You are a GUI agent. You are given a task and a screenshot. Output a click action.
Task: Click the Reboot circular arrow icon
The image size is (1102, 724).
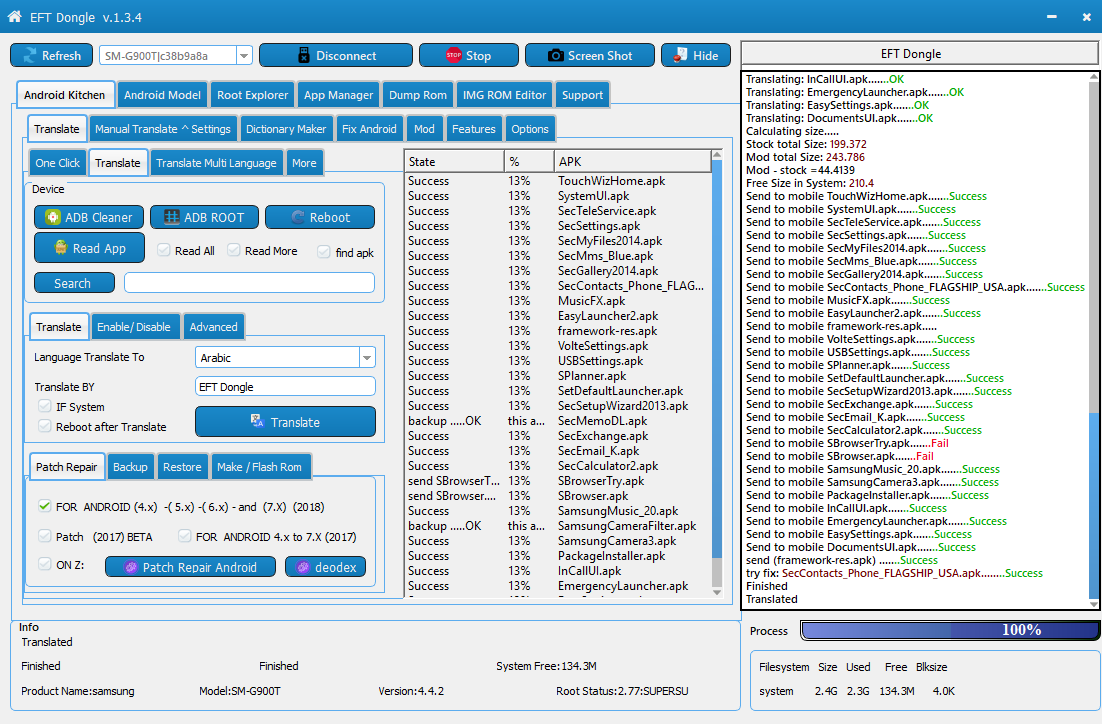coord(298,217)
